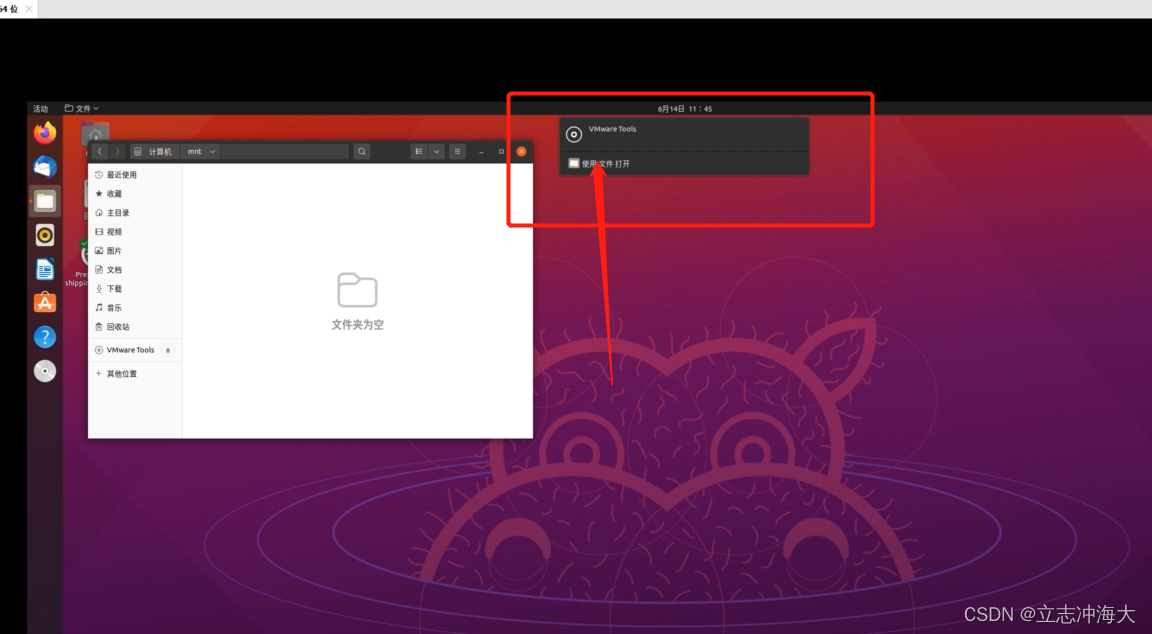Open the 视频 folder in sidebar
The height and width of the screenshot is (634, 1152).
pyautogui.click(x=135, y=231)
